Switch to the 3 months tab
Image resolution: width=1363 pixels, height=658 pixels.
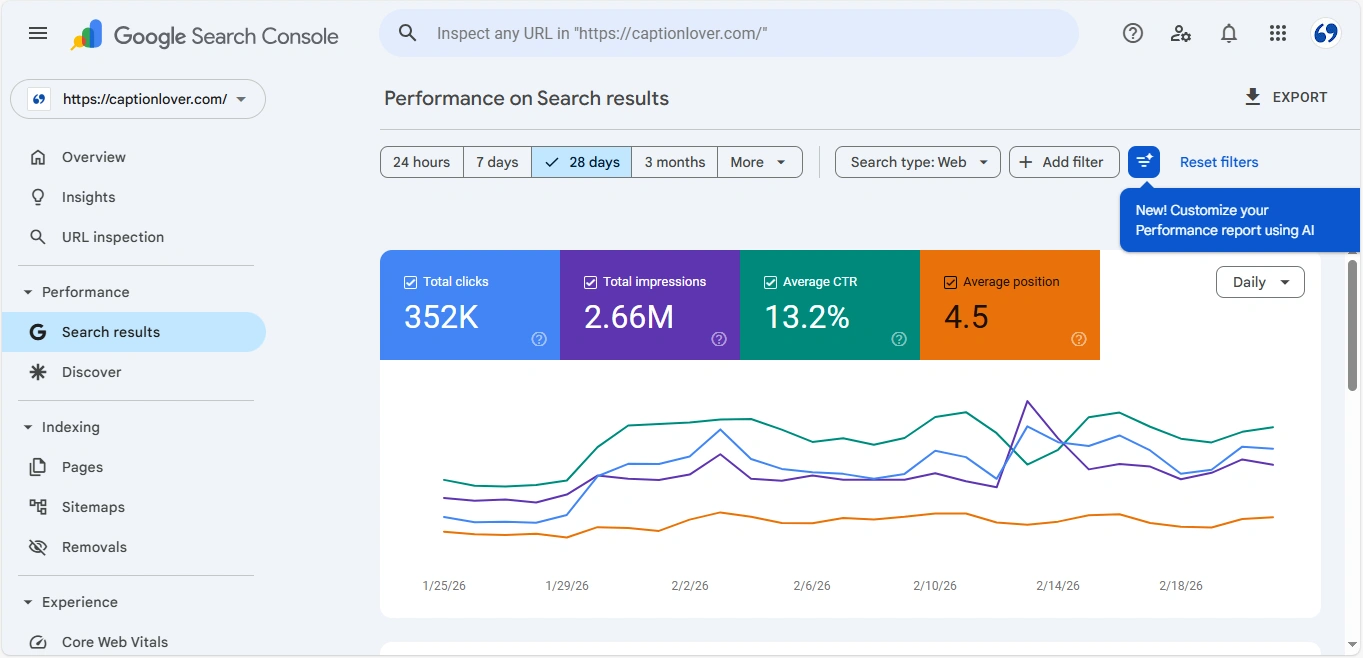pyautogui.click(x=674, y=161)
